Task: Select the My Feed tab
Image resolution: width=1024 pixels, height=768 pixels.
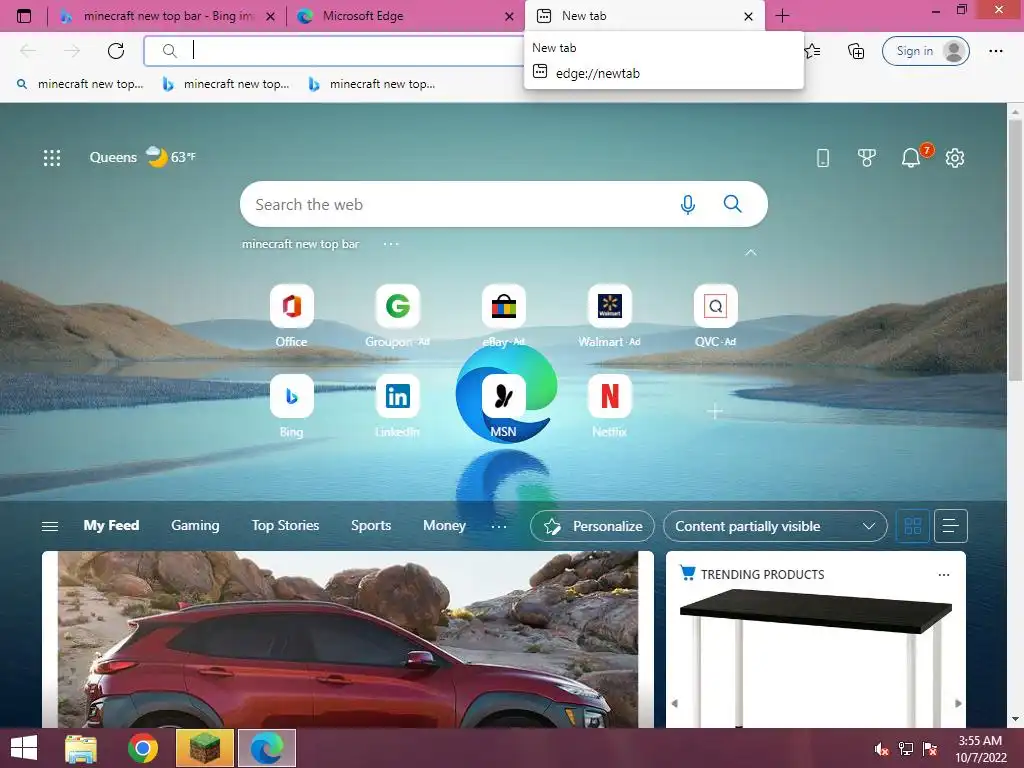Action: 111,526
